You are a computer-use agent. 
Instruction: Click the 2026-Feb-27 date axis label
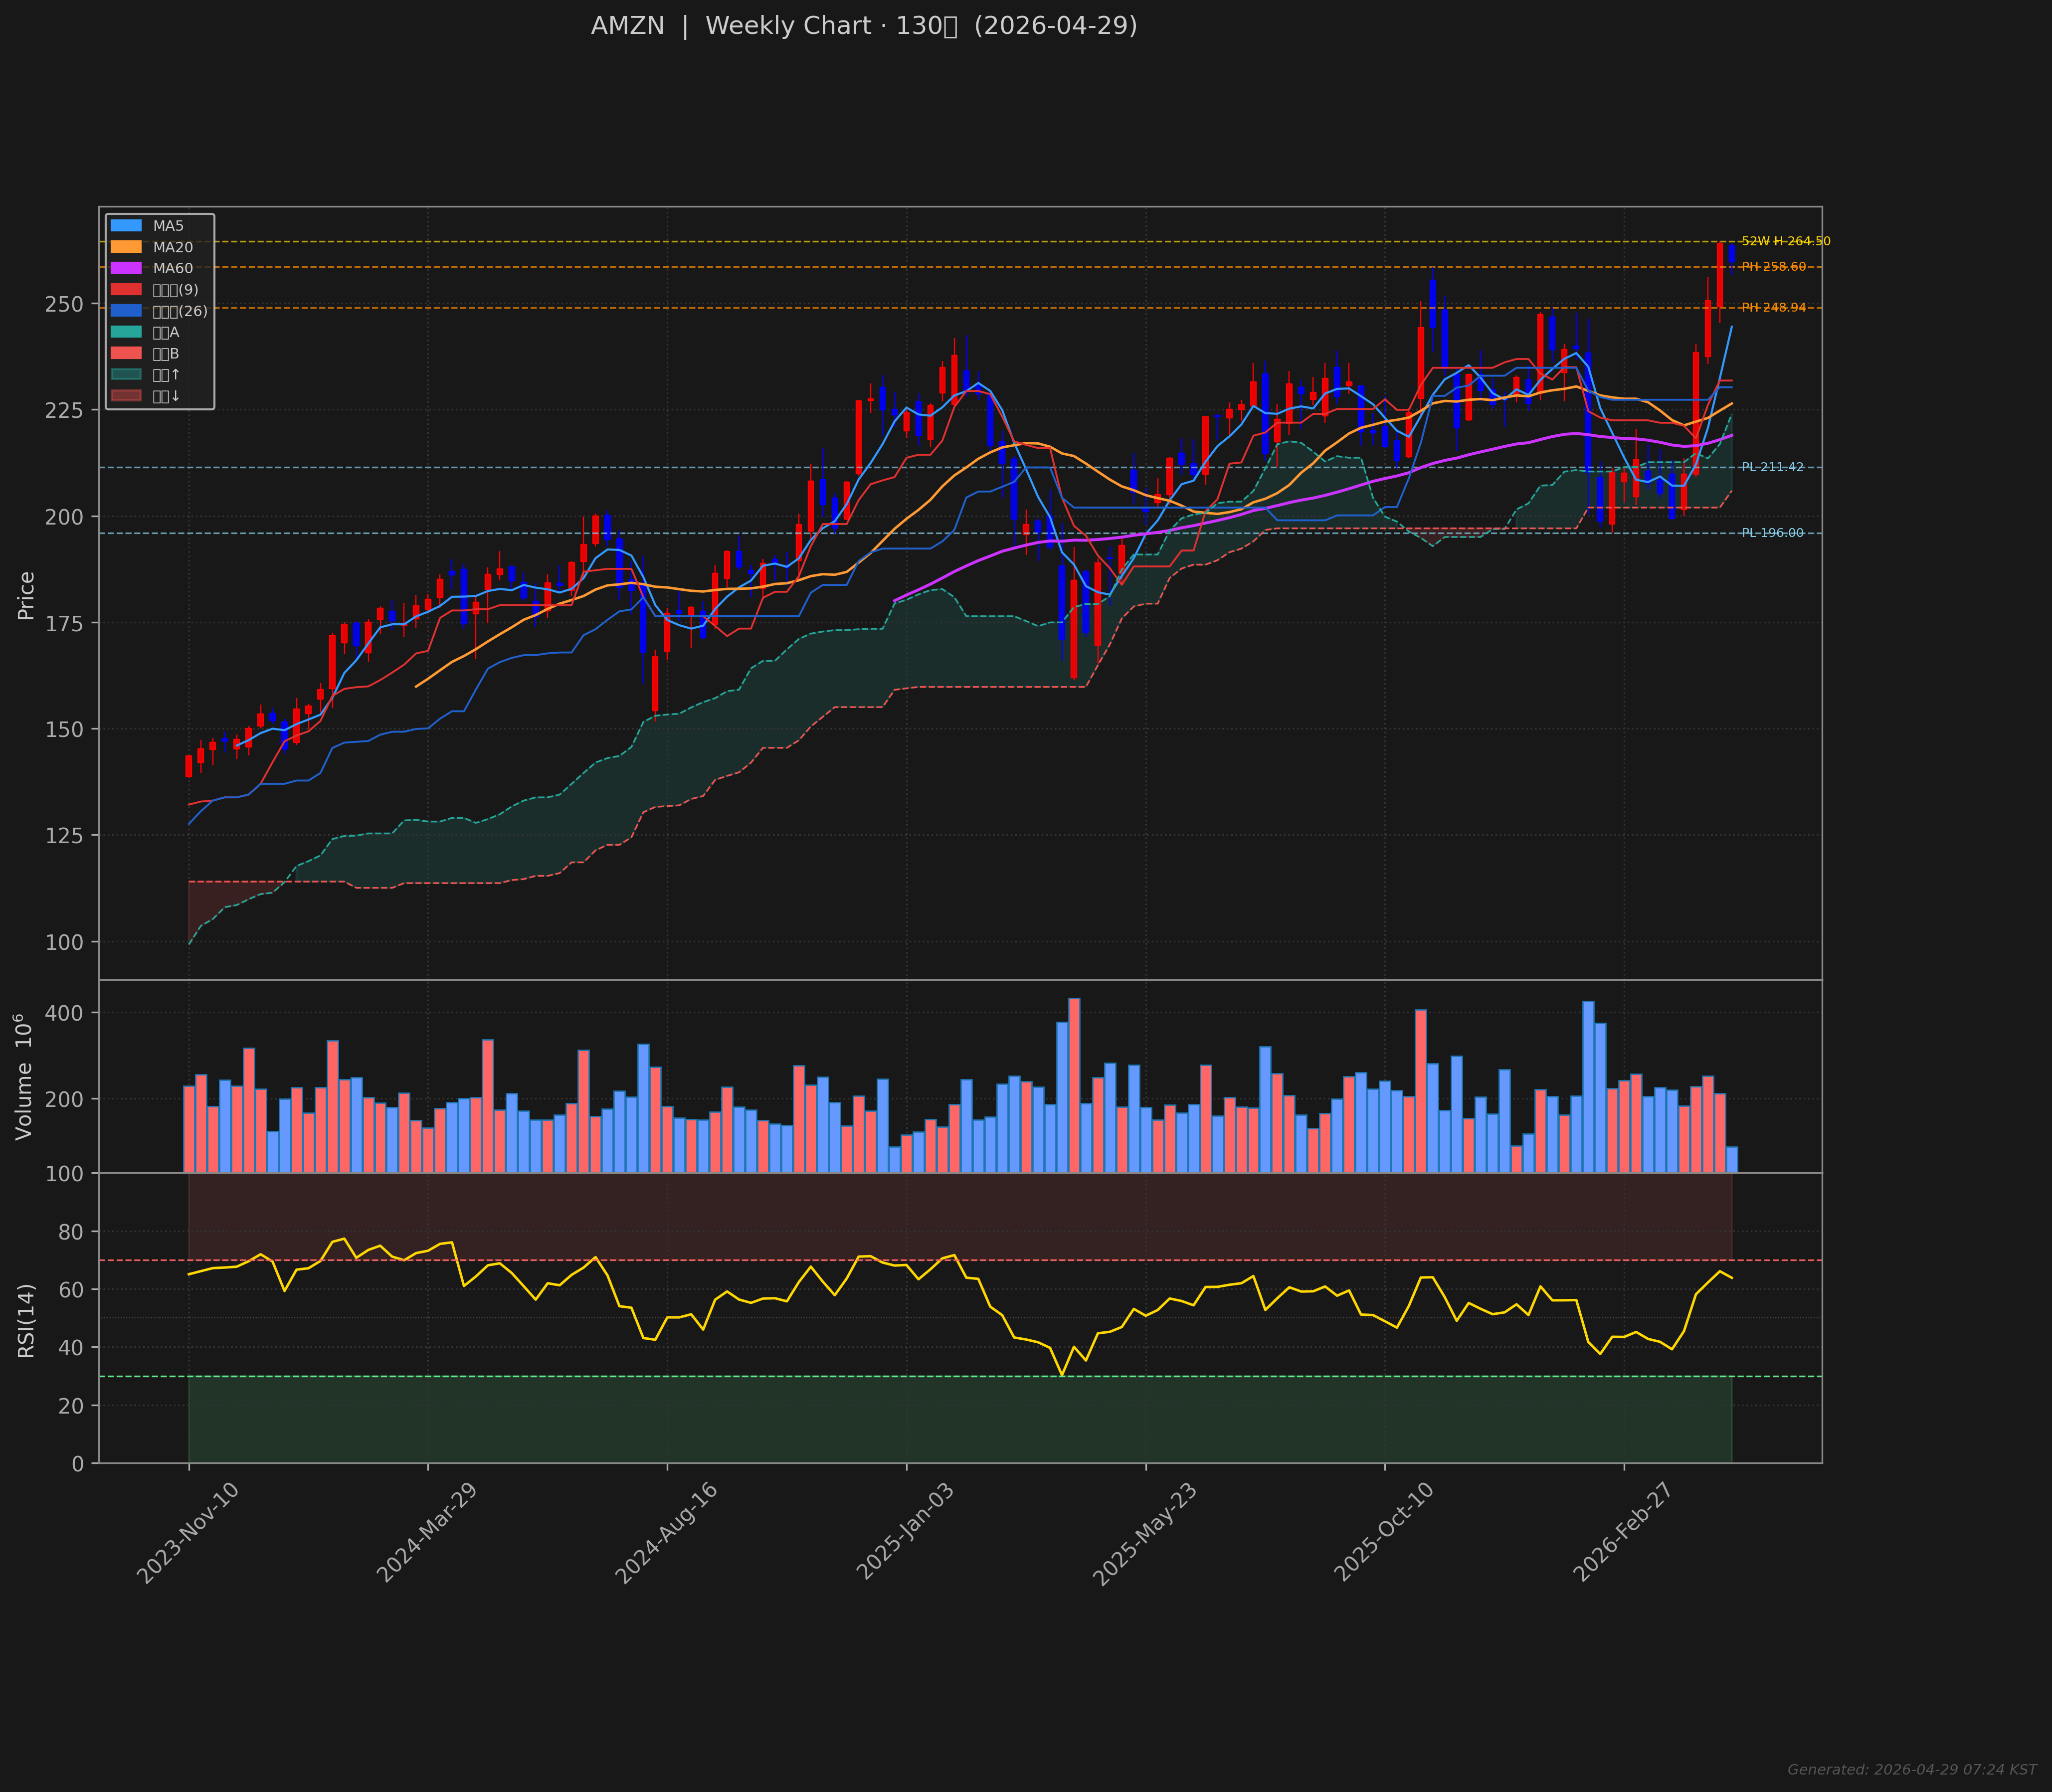pyautogui.click(x=1622, y=1533)
